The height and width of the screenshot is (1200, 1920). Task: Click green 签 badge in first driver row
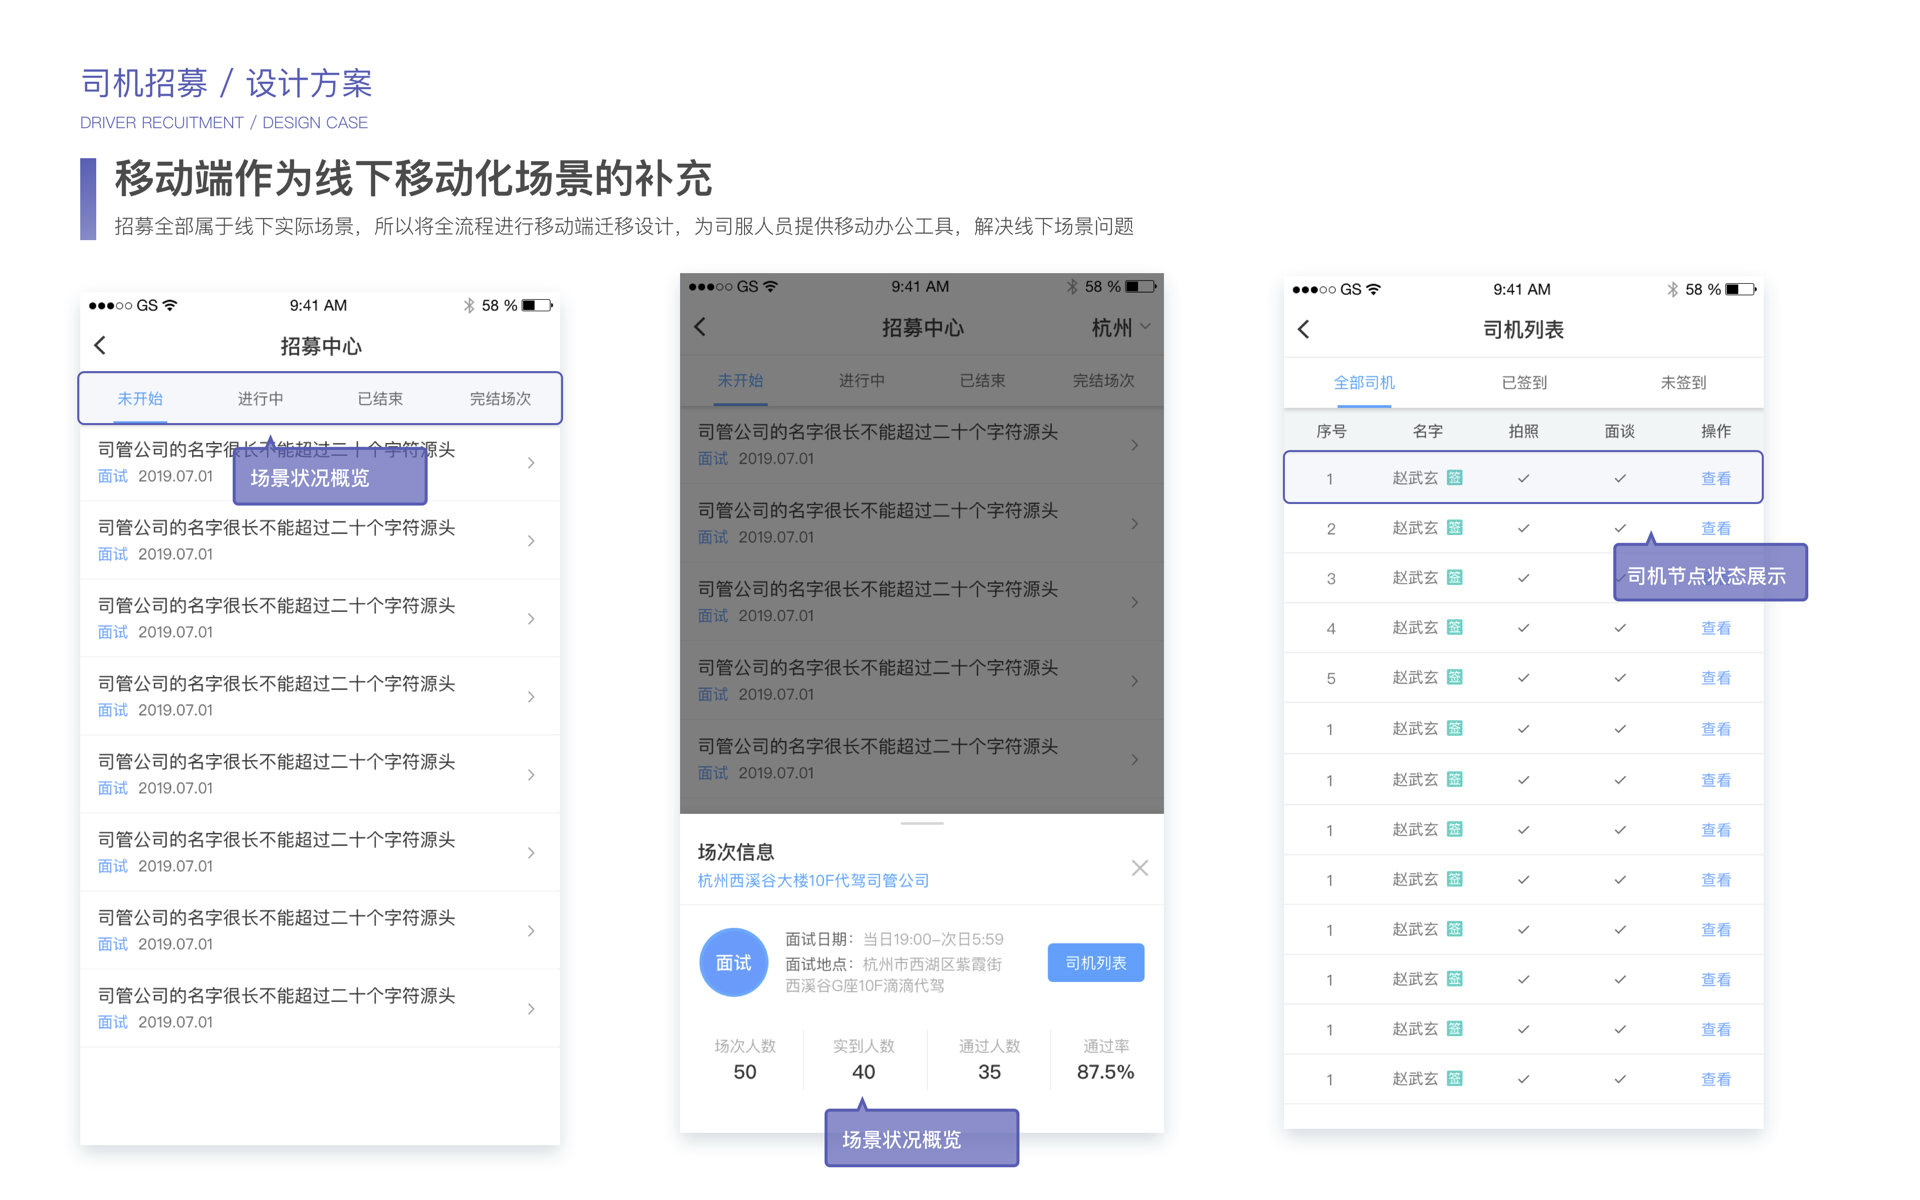click(x=1455, y=478)
